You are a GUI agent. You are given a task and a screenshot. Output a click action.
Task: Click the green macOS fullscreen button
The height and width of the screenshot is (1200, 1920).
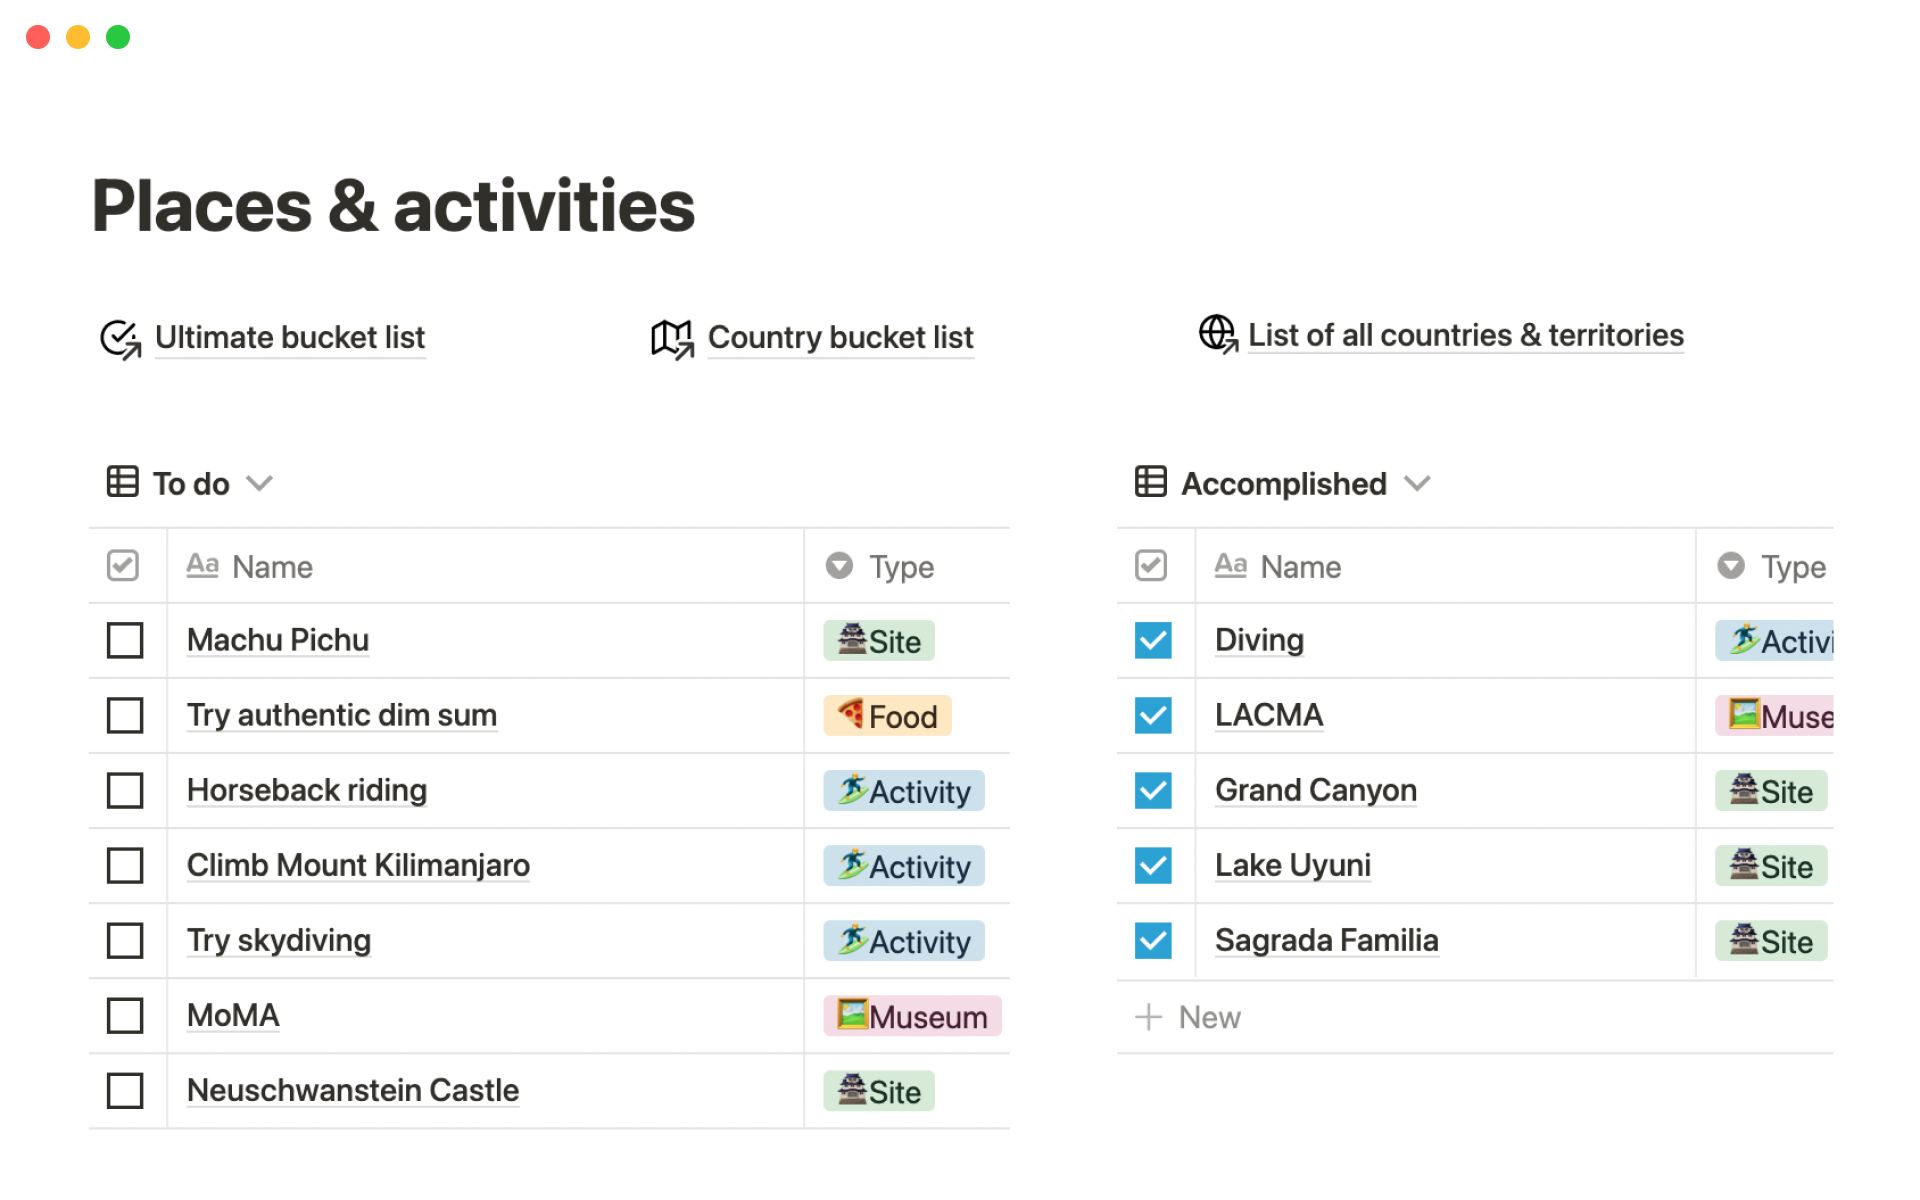click(118, 37)
